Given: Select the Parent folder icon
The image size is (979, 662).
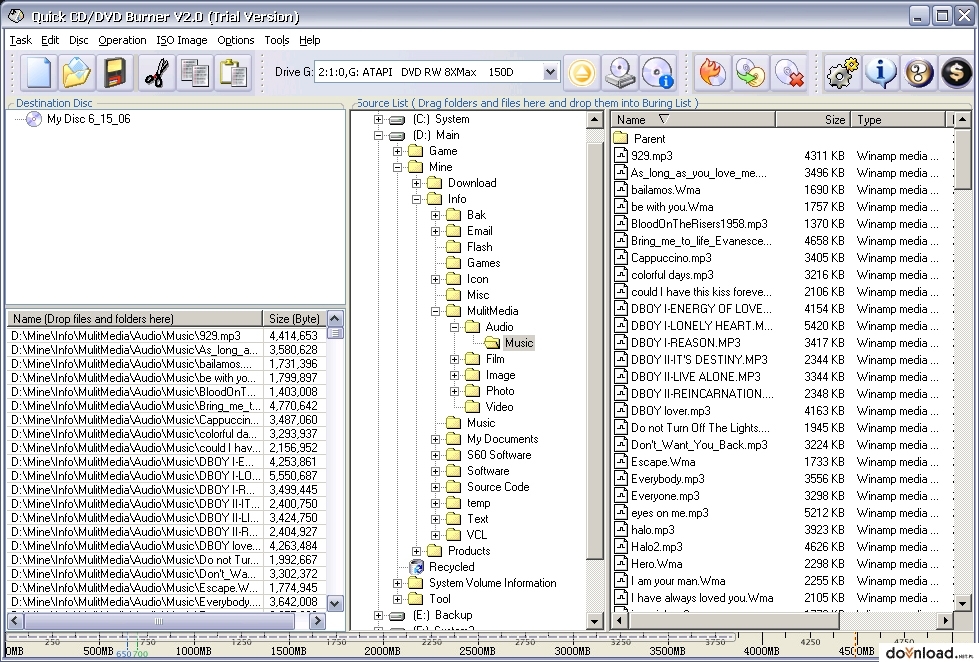Looking at the screenshot, I should [x=620, y=139].
